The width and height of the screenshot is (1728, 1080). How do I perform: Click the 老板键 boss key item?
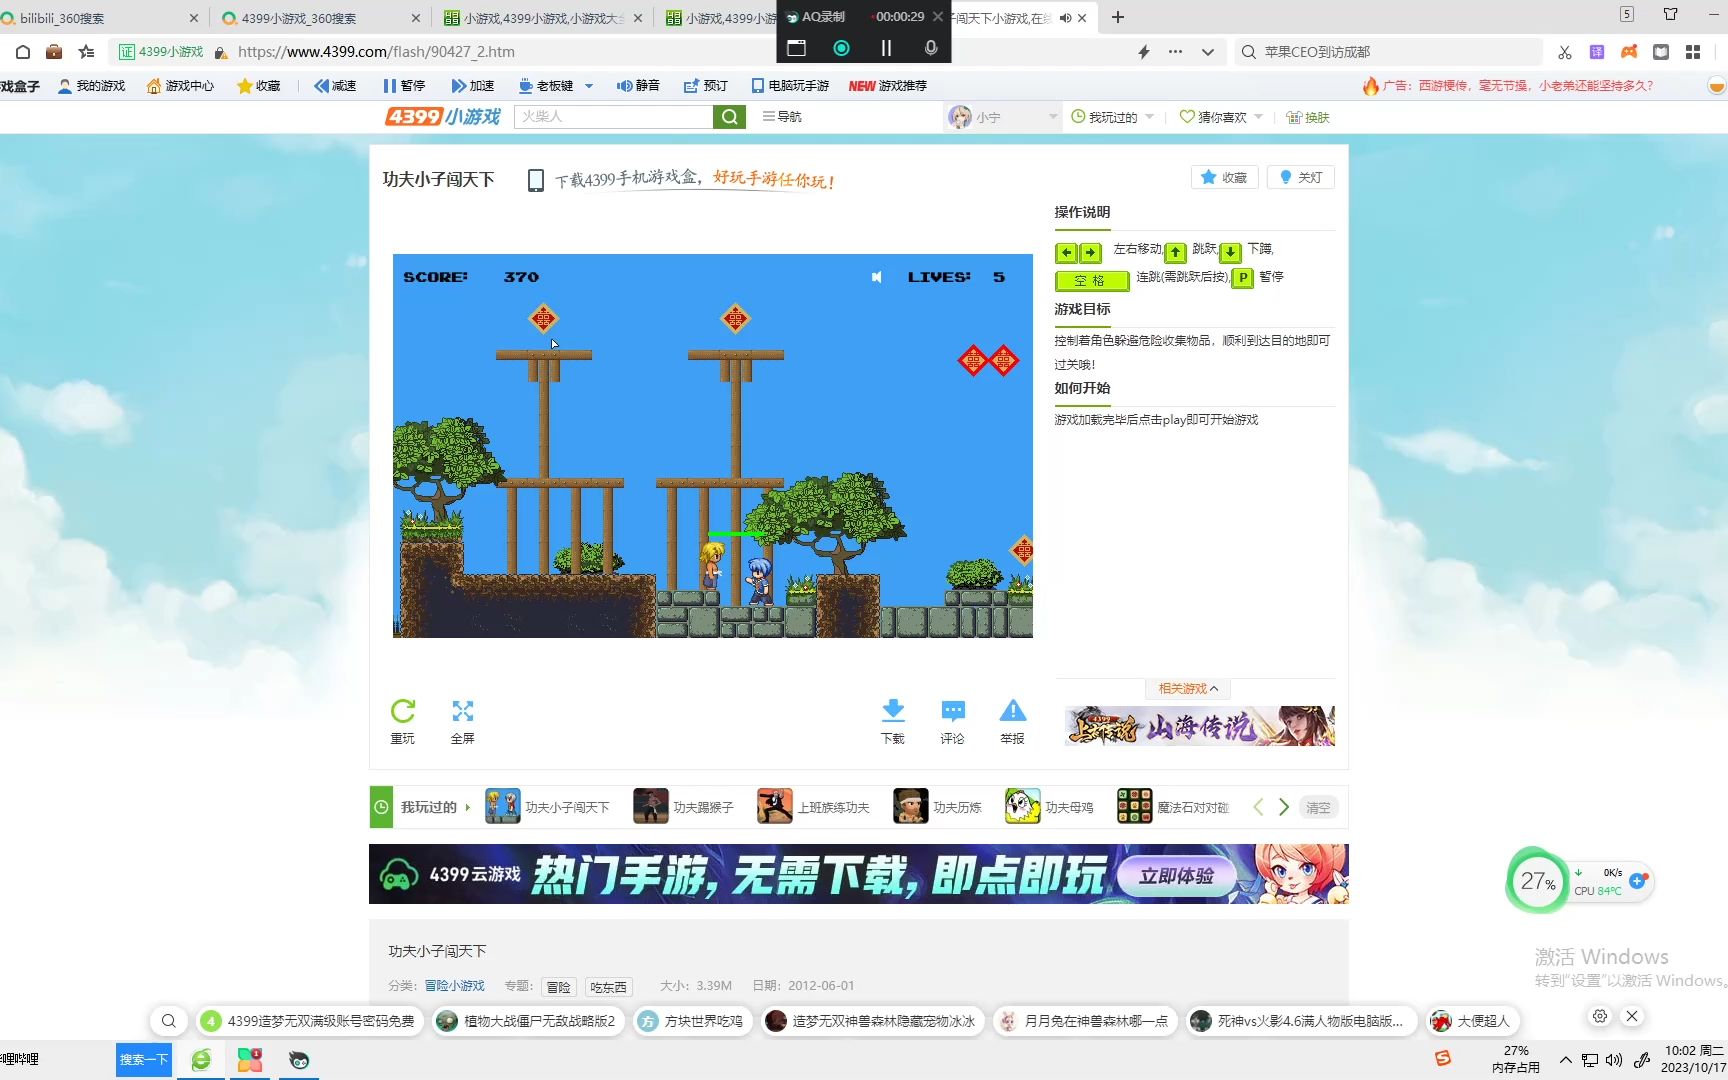546,86
